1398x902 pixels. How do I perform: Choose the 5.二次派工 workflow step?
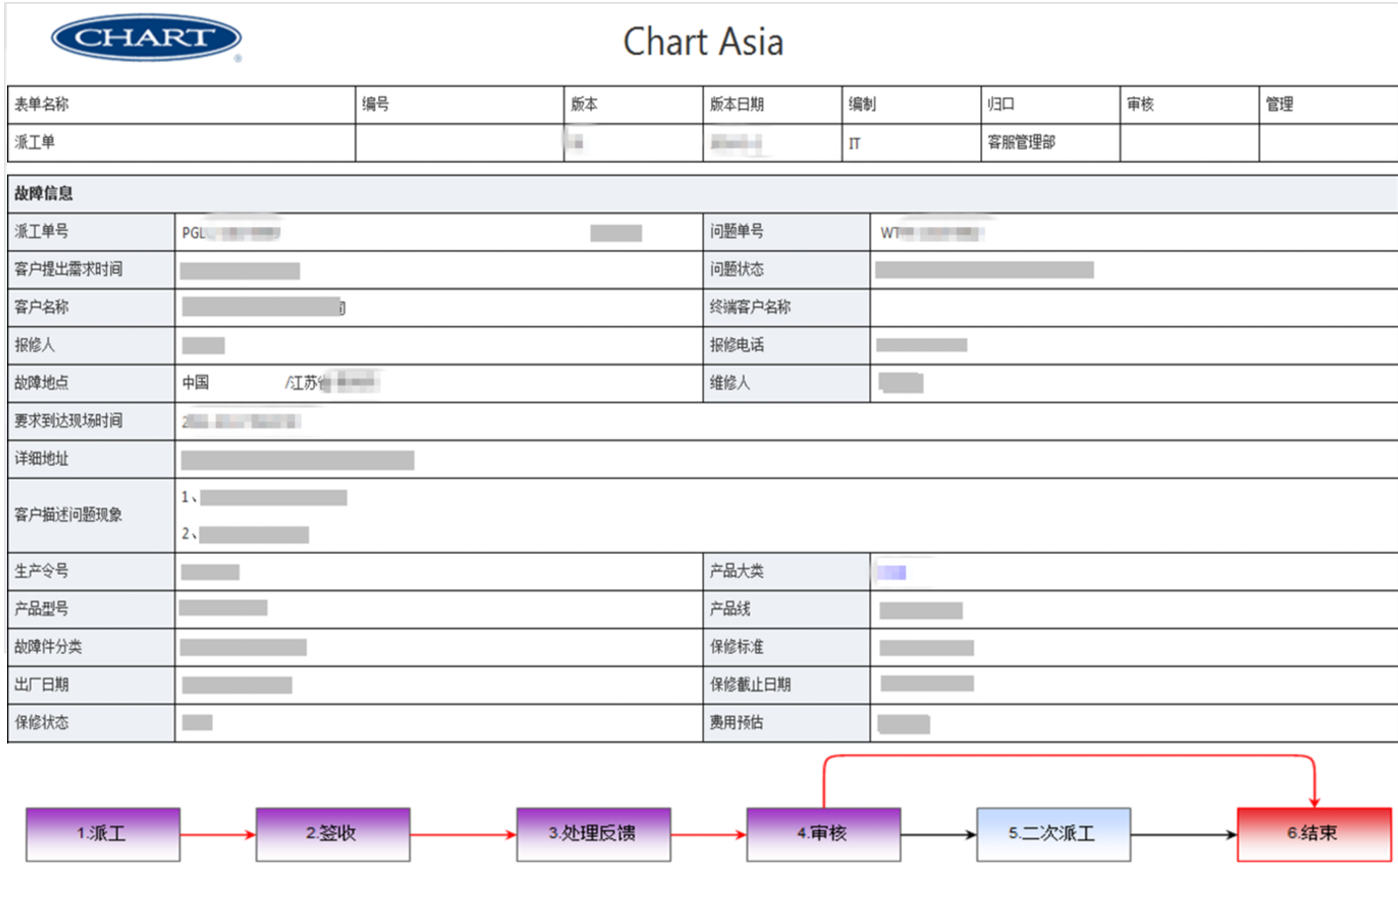pyautogui.click(x=1053, y=834)
